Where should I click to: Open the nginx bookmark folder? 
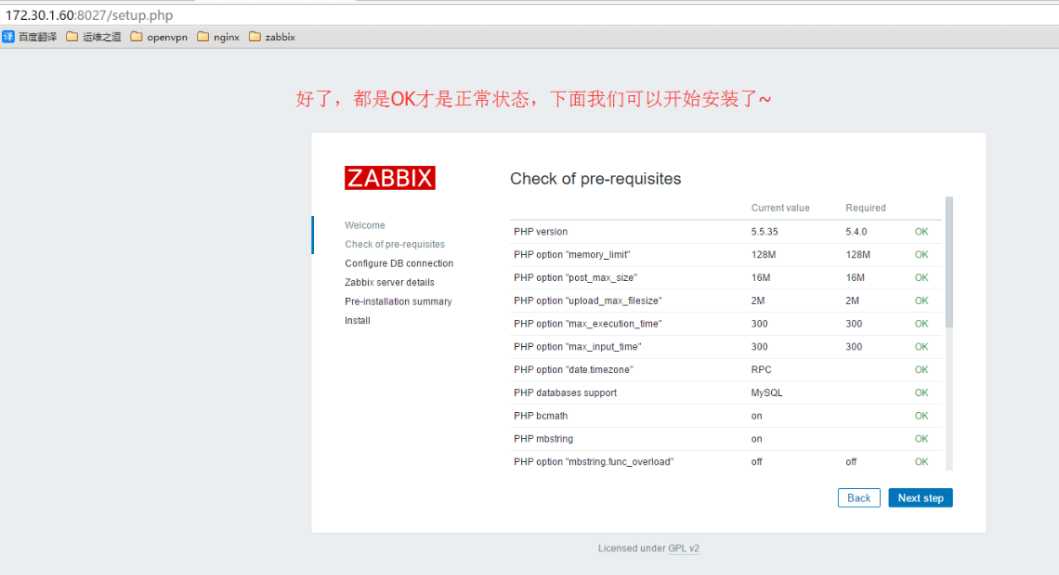(218, 37)
